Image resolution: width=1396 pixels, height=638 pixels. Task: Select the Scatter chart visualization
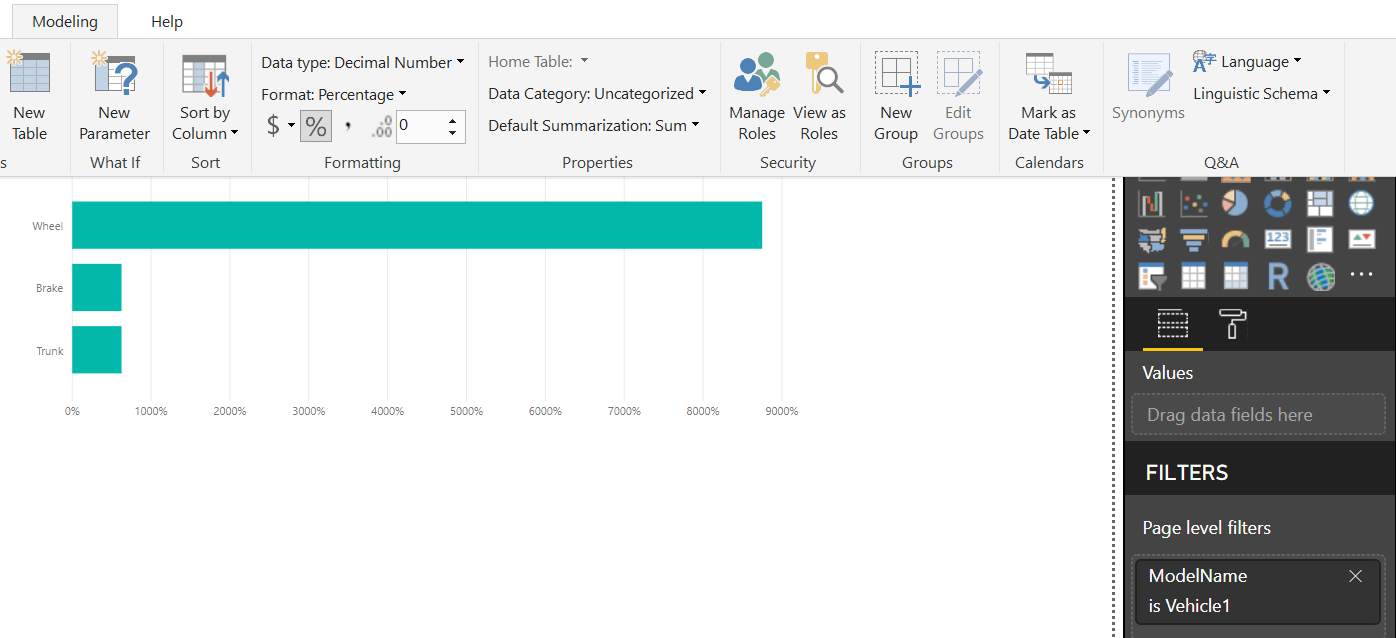(1193, 203)
